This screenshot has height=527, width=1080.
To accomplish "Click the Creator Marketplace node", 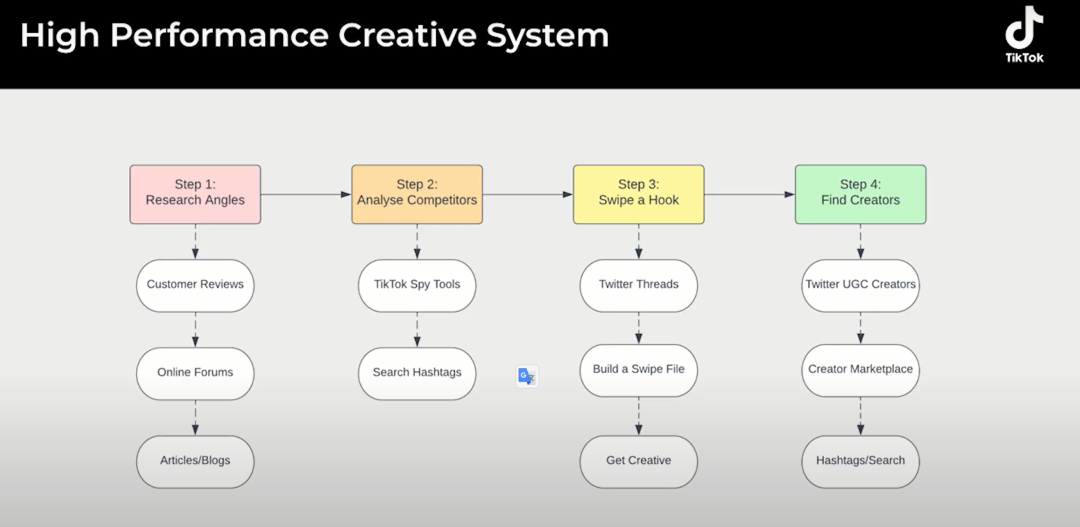I will 860,370.
